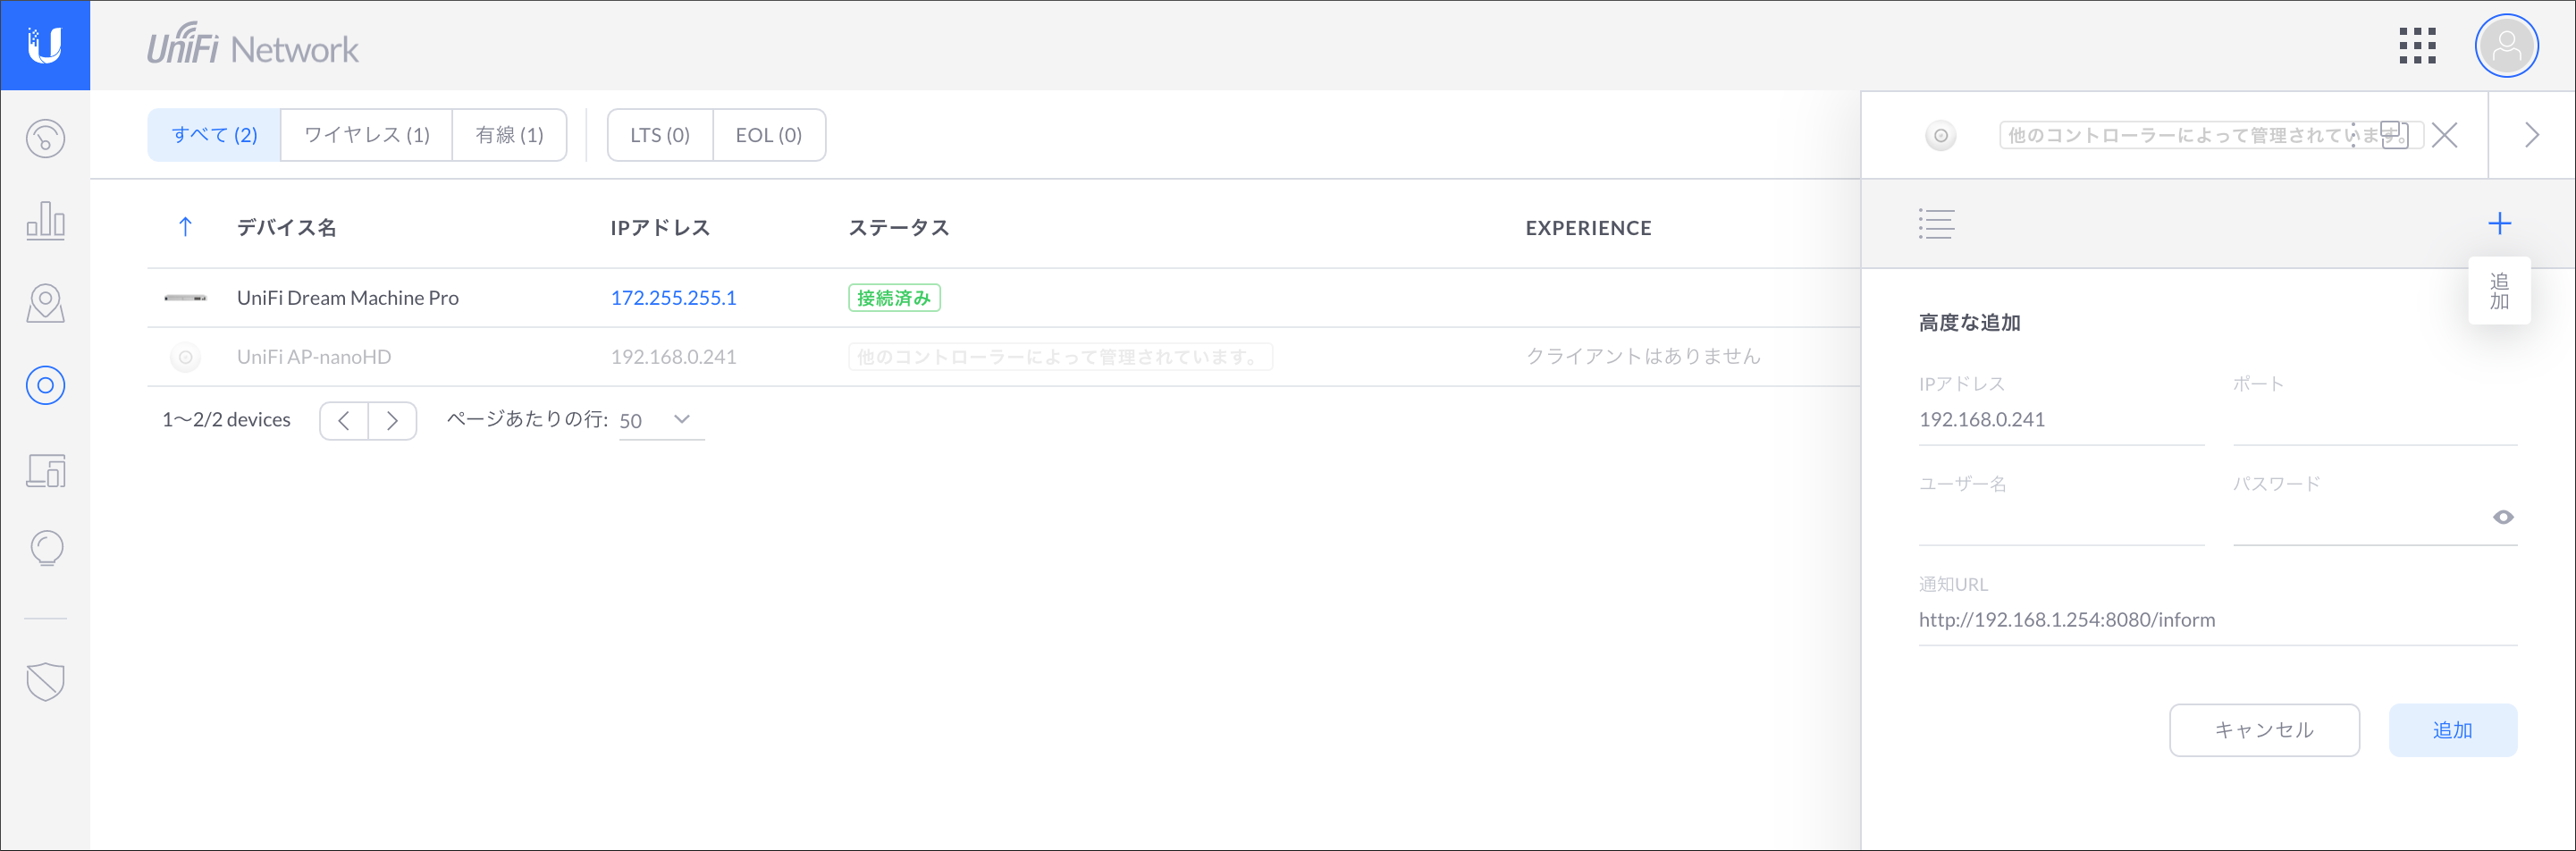Click the blue plus adopt icon
Screen dimensions: 2576x851
(x=2499, y=223)
